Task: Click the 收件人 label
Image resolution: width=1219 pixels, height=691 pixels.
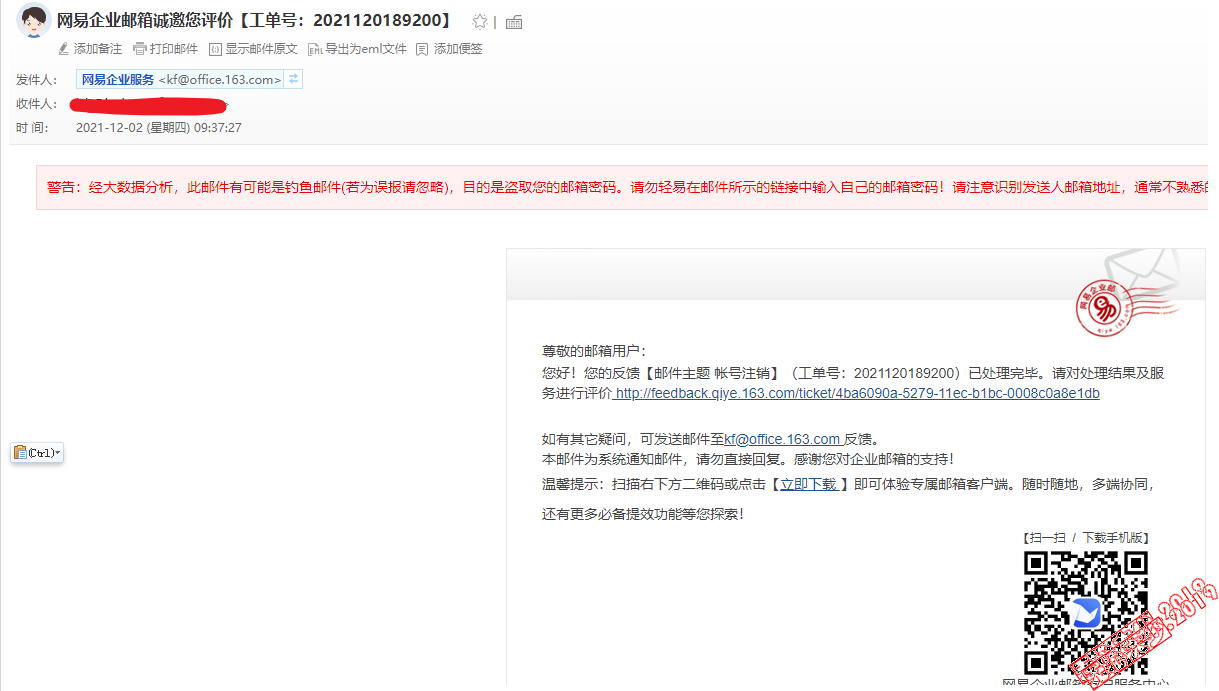Action: pos(37,104)
